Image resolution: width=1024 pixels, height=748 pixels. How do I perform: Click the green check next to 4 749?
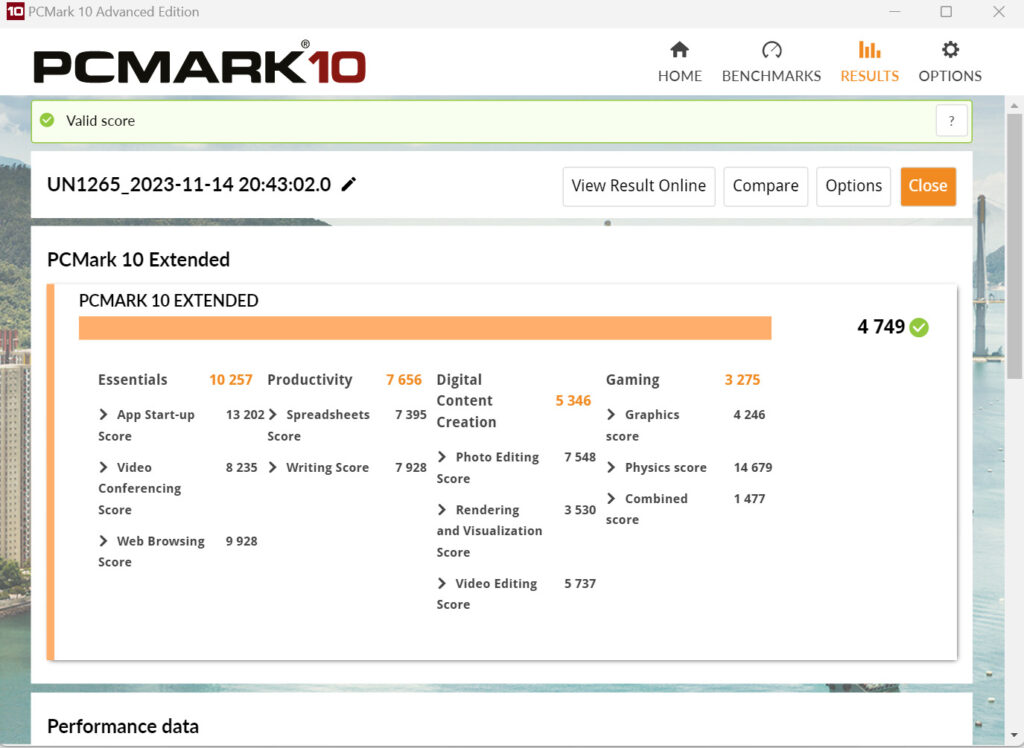click(x=919, y=327)
